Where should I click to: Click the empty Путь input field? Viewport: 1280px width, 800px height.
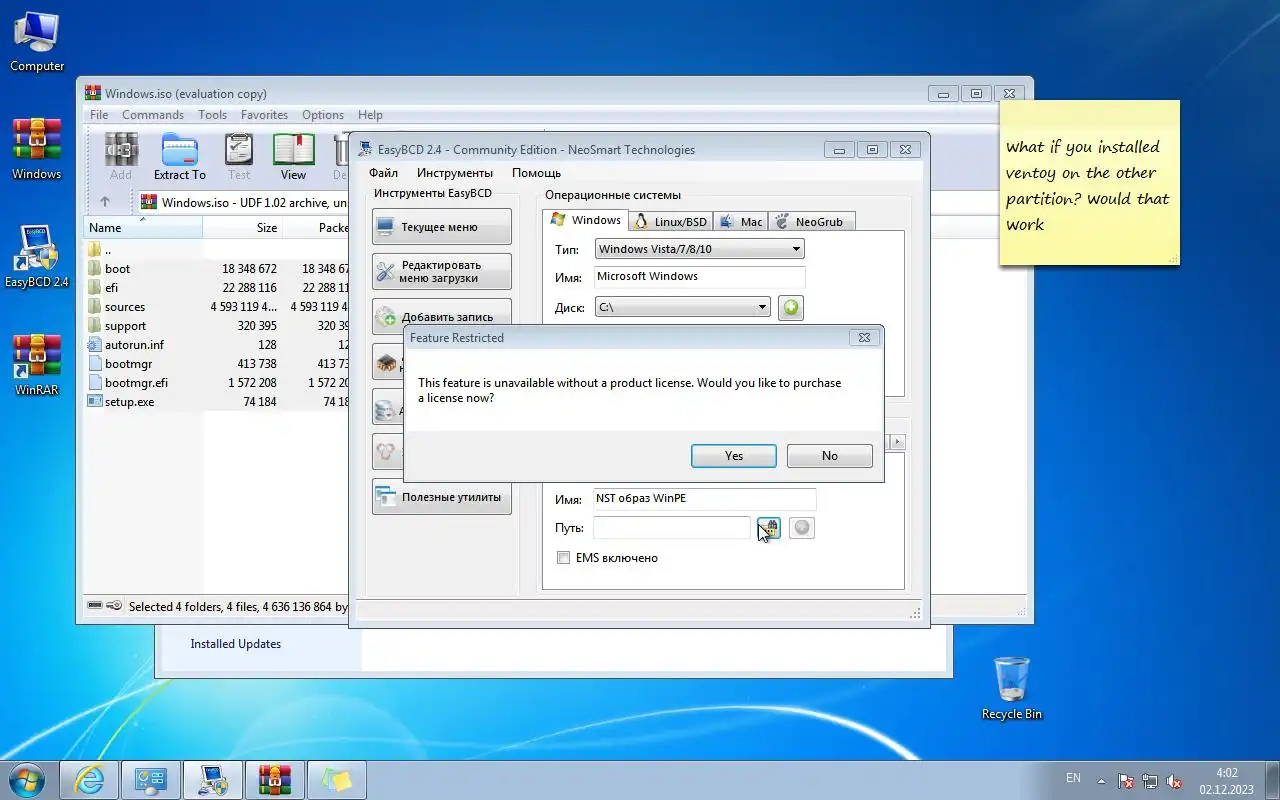point(671,527)
